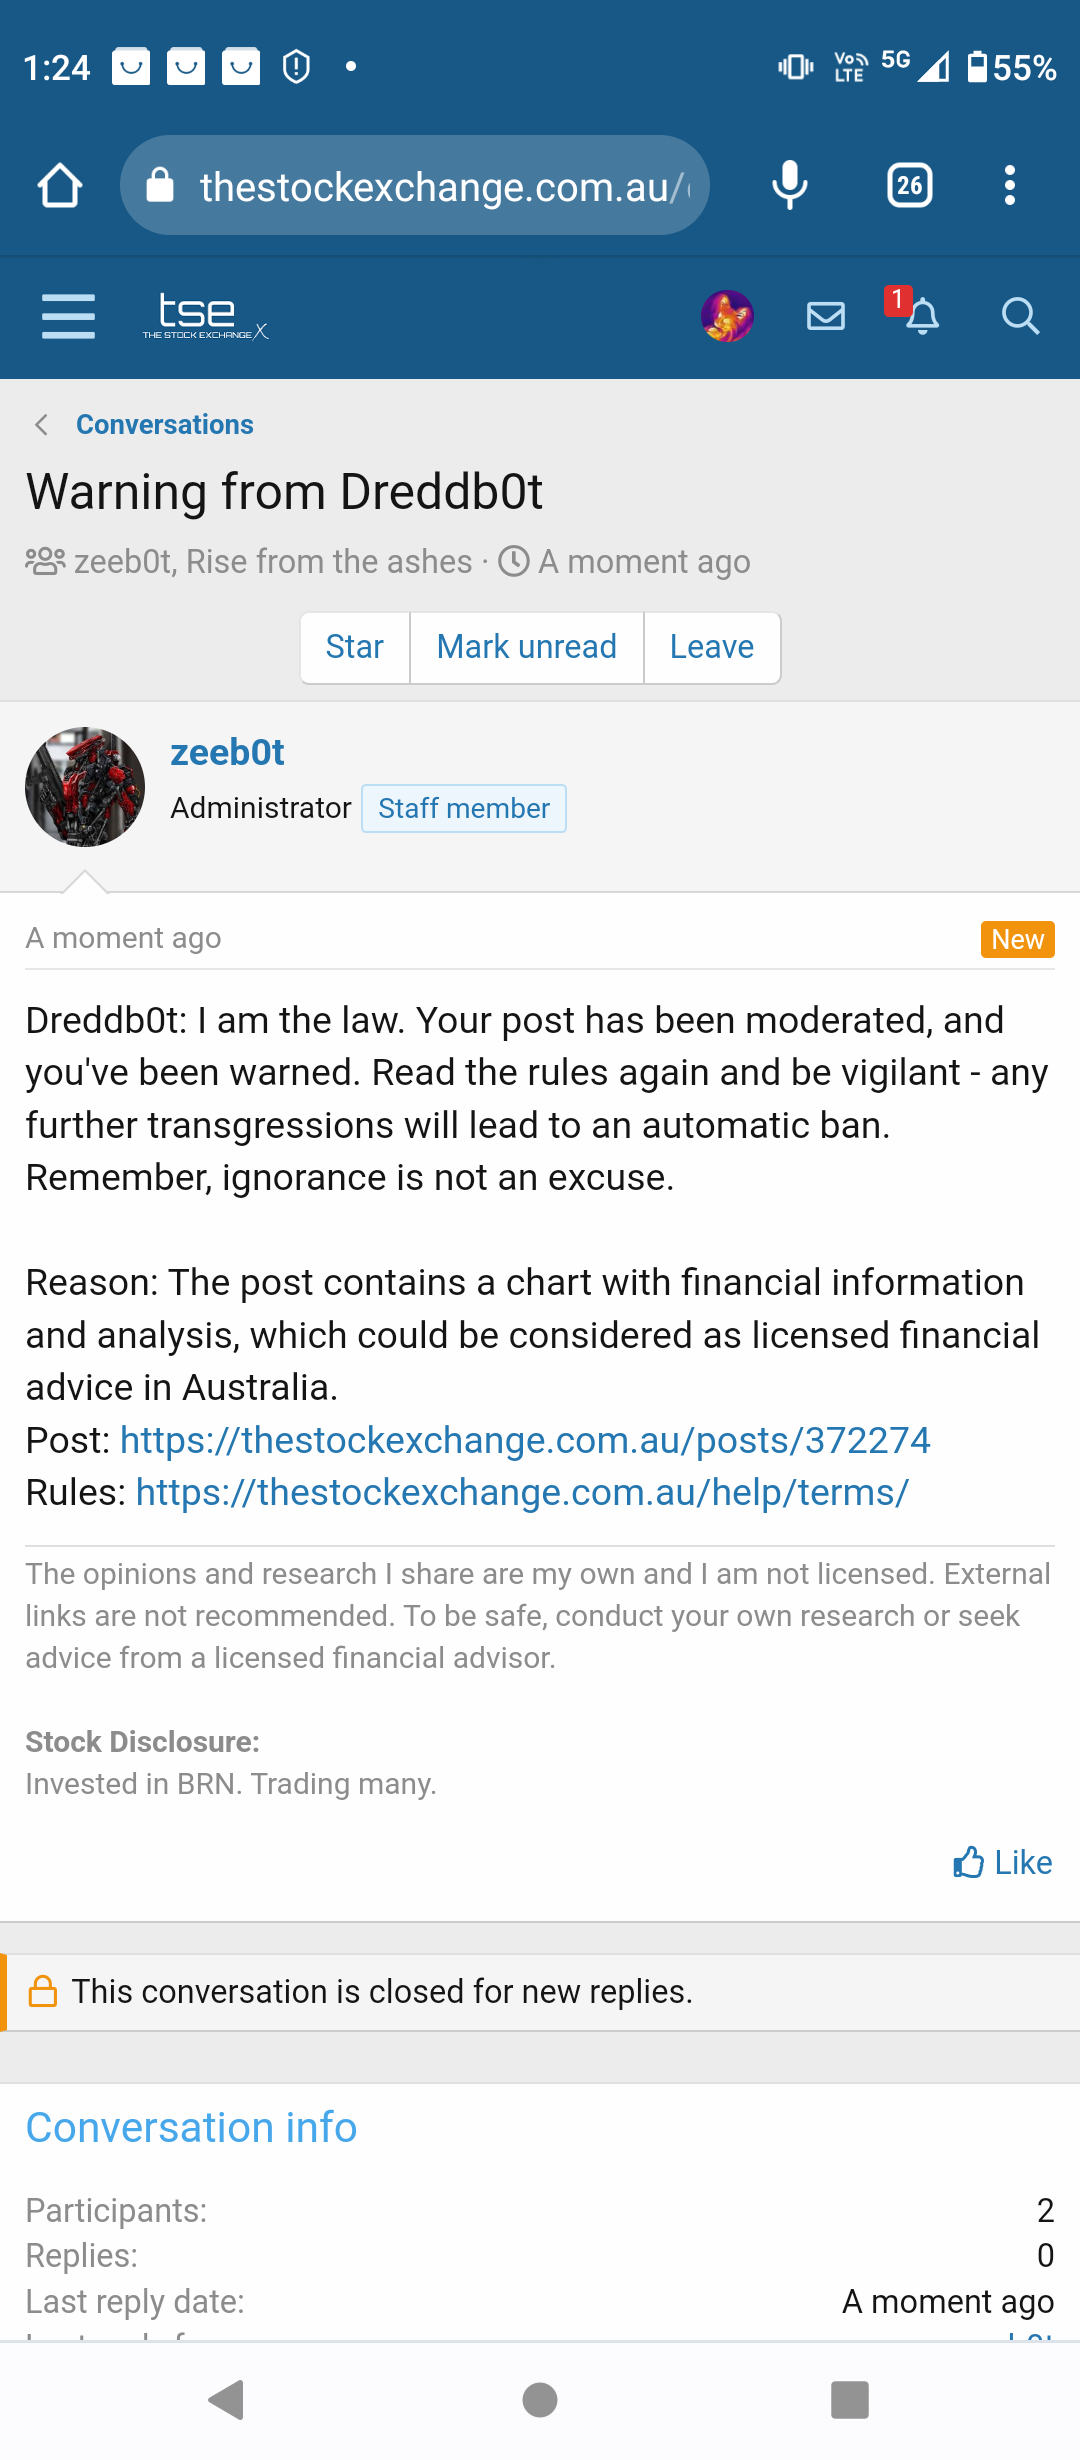Open the browser tab switcher showing 26
The height and width of the screenshot is (2460, 1080).
909,186
